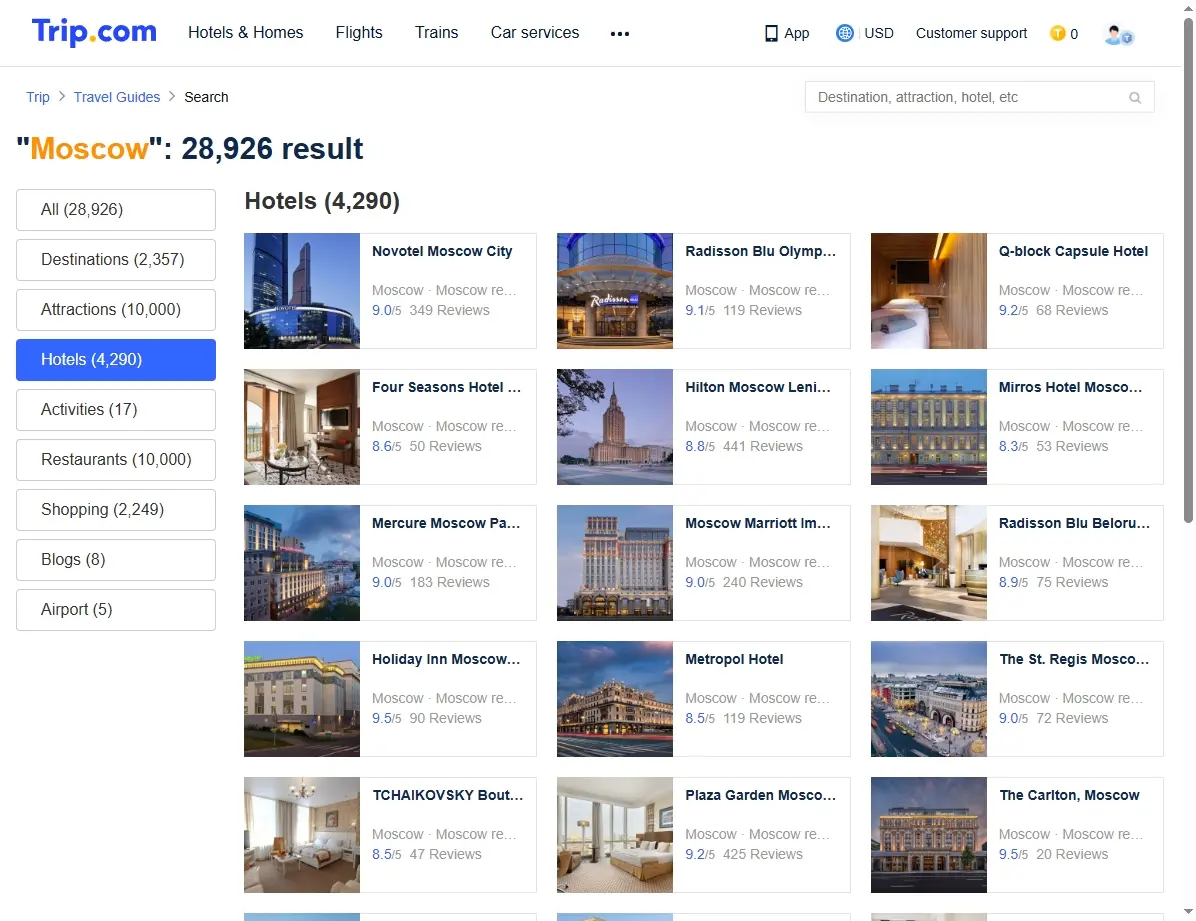
Task: Open Four Seasons Hotel photo
Action: coord(302,427)
